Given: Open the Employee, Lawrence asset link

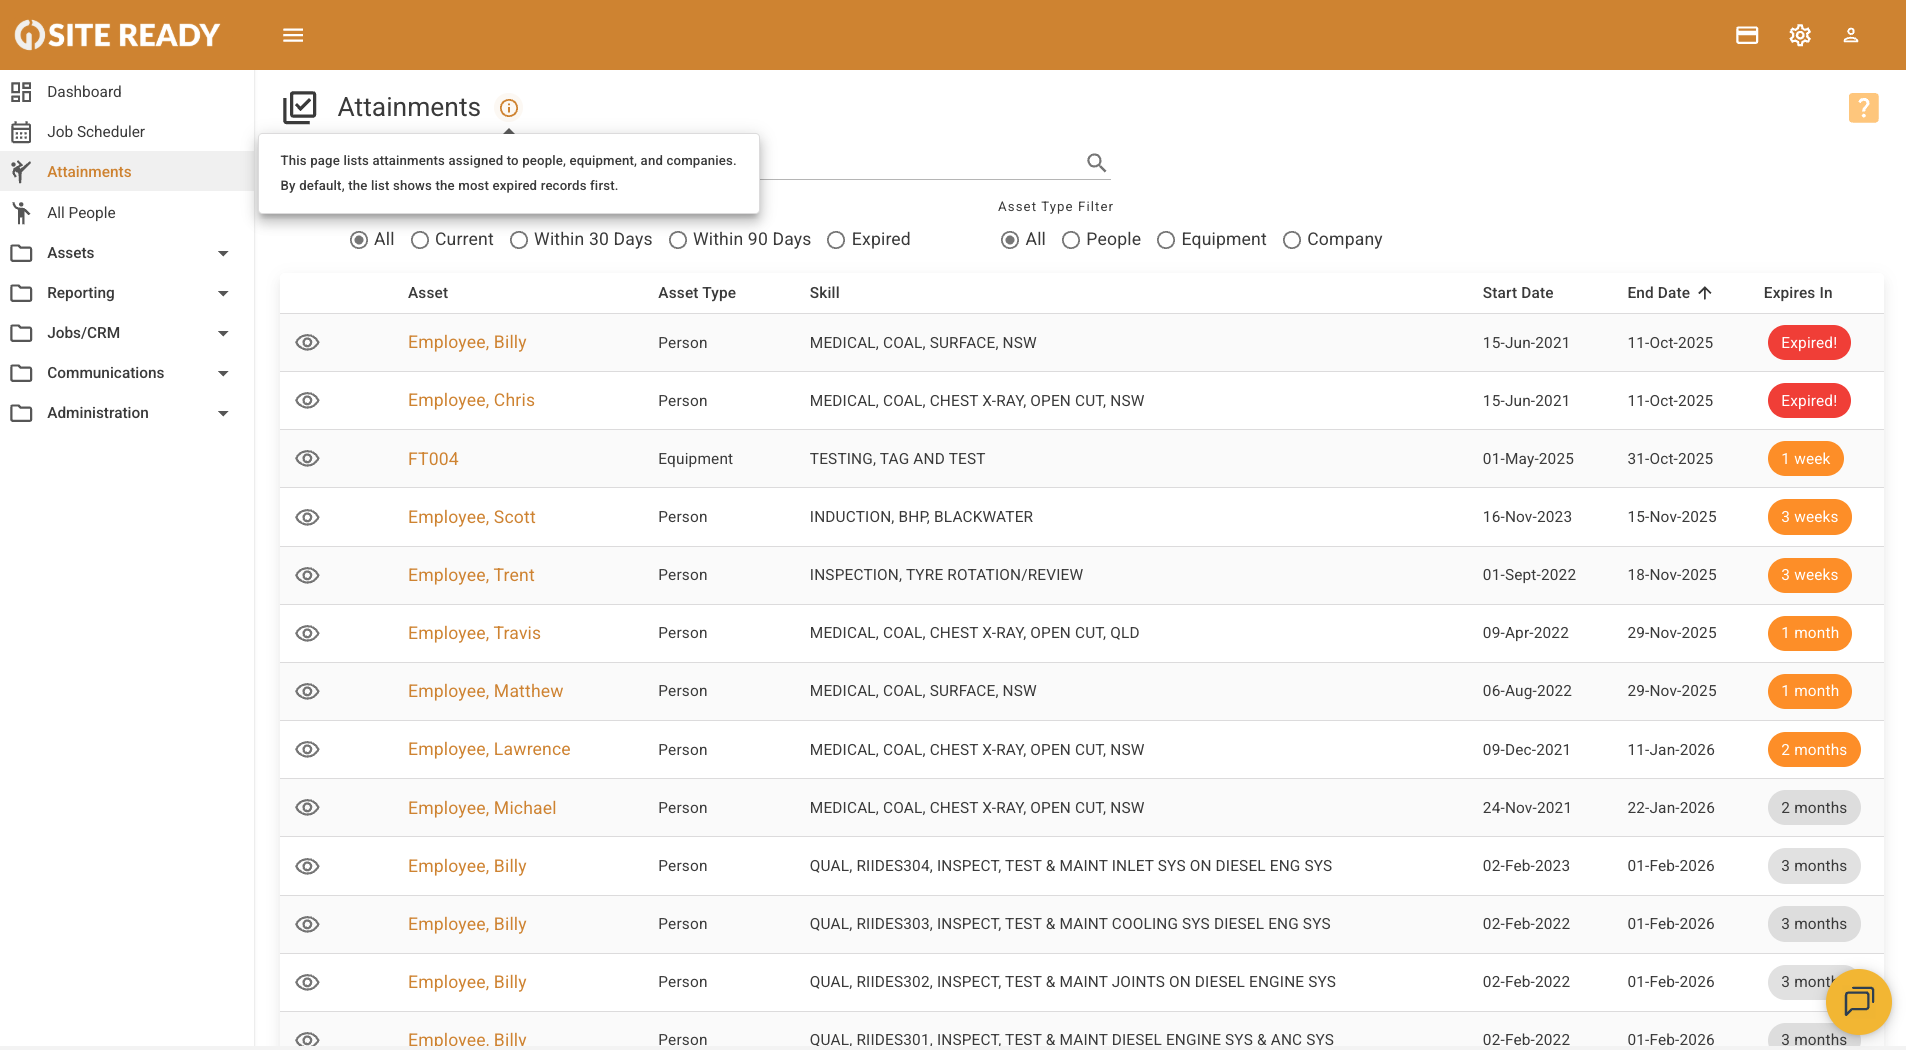Looking at the screenshot, I should coord(489,749).
